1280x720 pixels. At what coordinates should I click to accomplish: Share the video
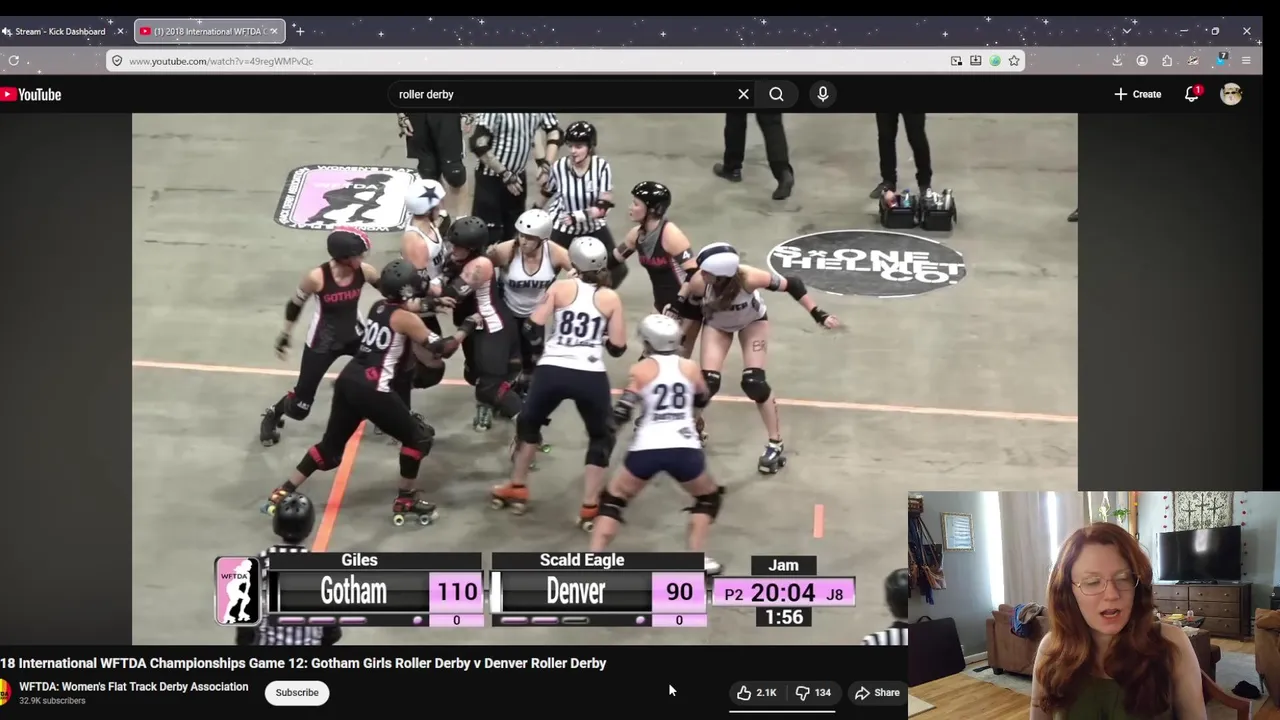click(x=877, y=692)
